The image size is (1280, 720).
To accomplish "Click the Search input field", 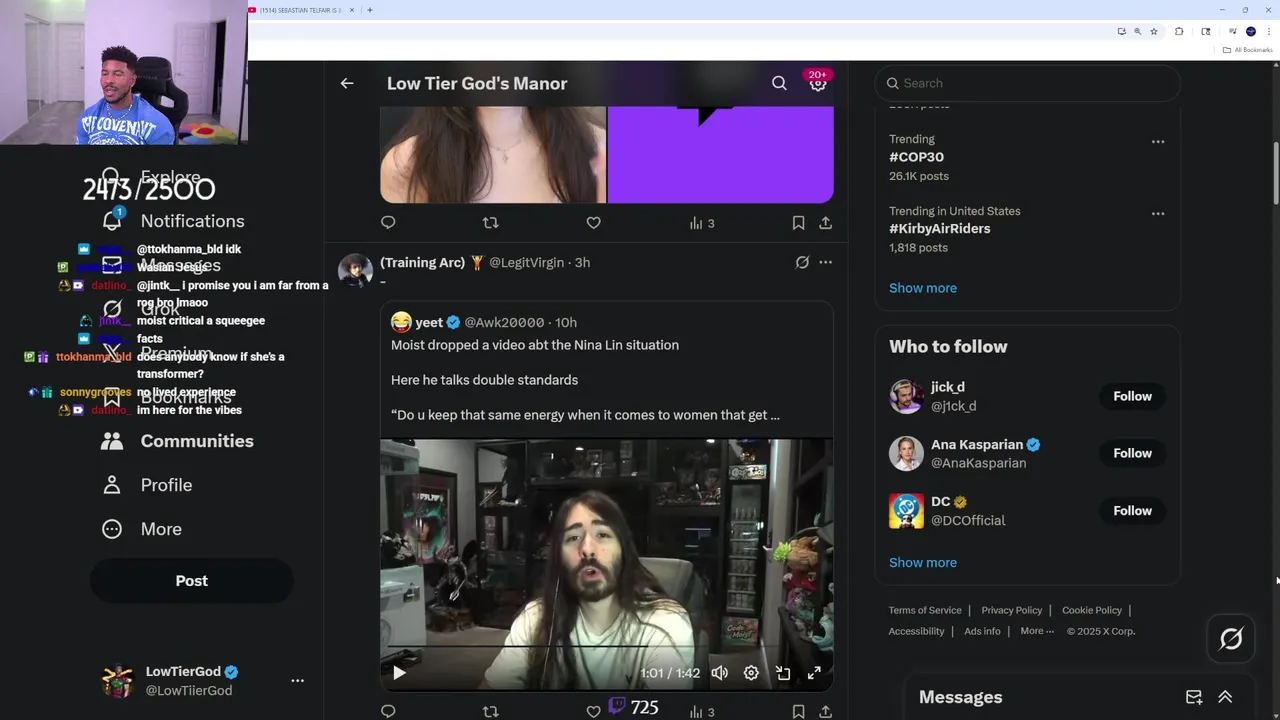I will (x=1027, y=83).
